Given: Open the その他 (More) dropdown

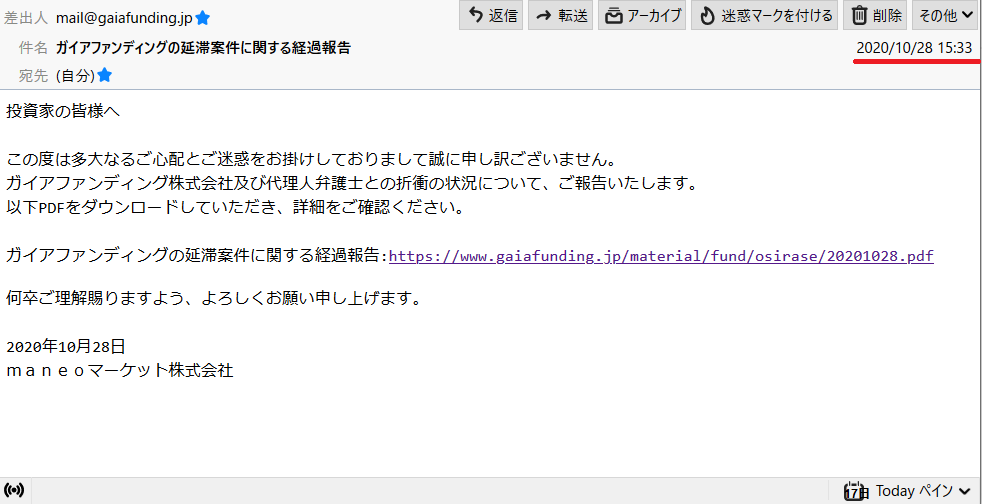Looking at the screenshot, I should click(946, 16).
